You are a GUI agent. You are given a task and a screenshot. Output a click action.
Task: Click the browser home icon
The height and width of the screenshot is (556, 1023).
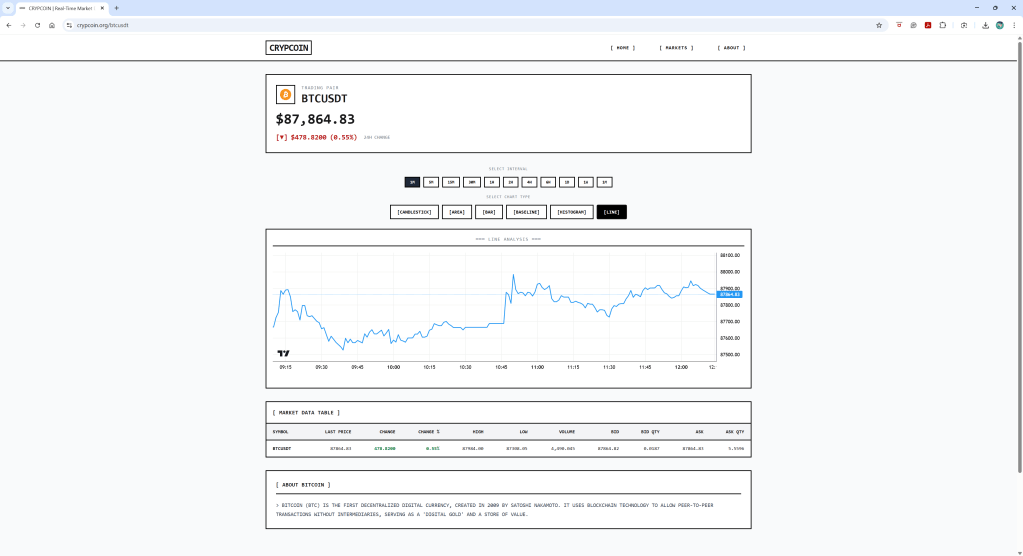51,25
